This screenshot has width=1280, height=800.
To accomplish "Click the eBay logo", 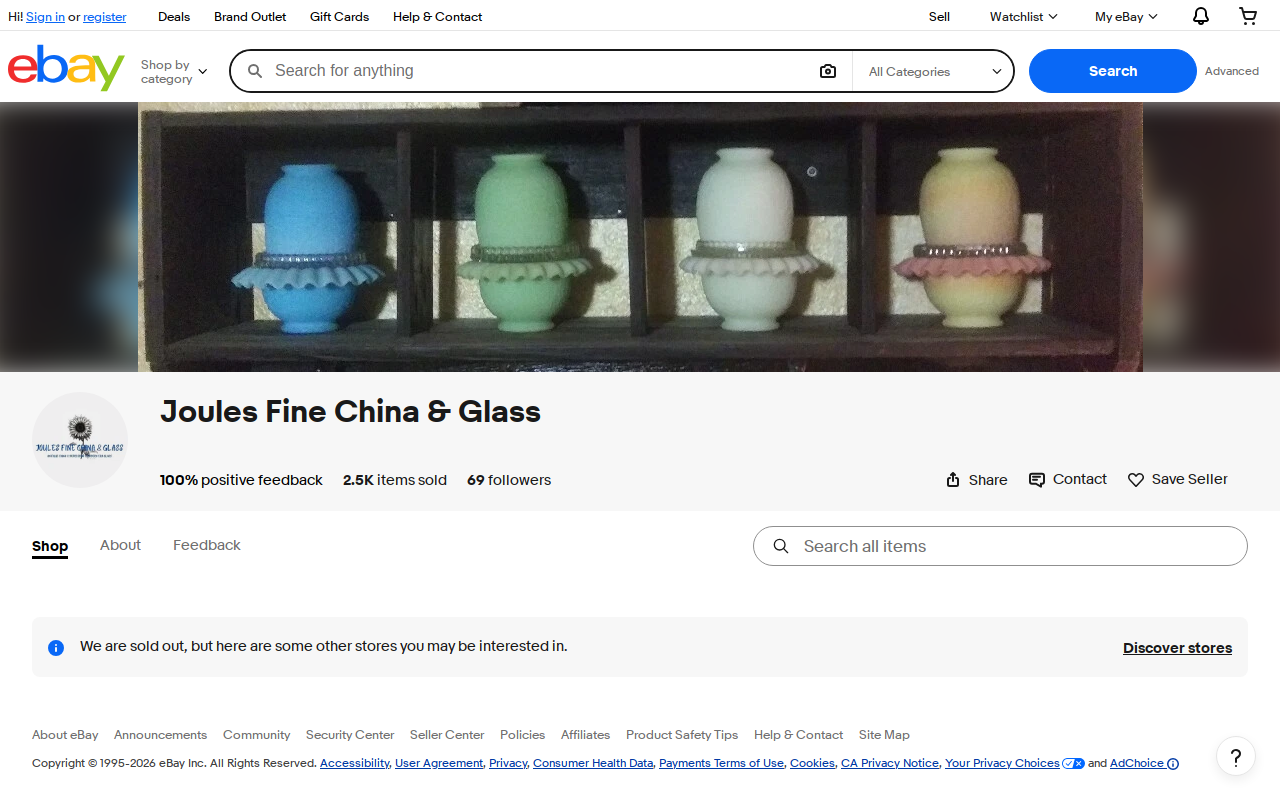I will (x=66, y=68).
